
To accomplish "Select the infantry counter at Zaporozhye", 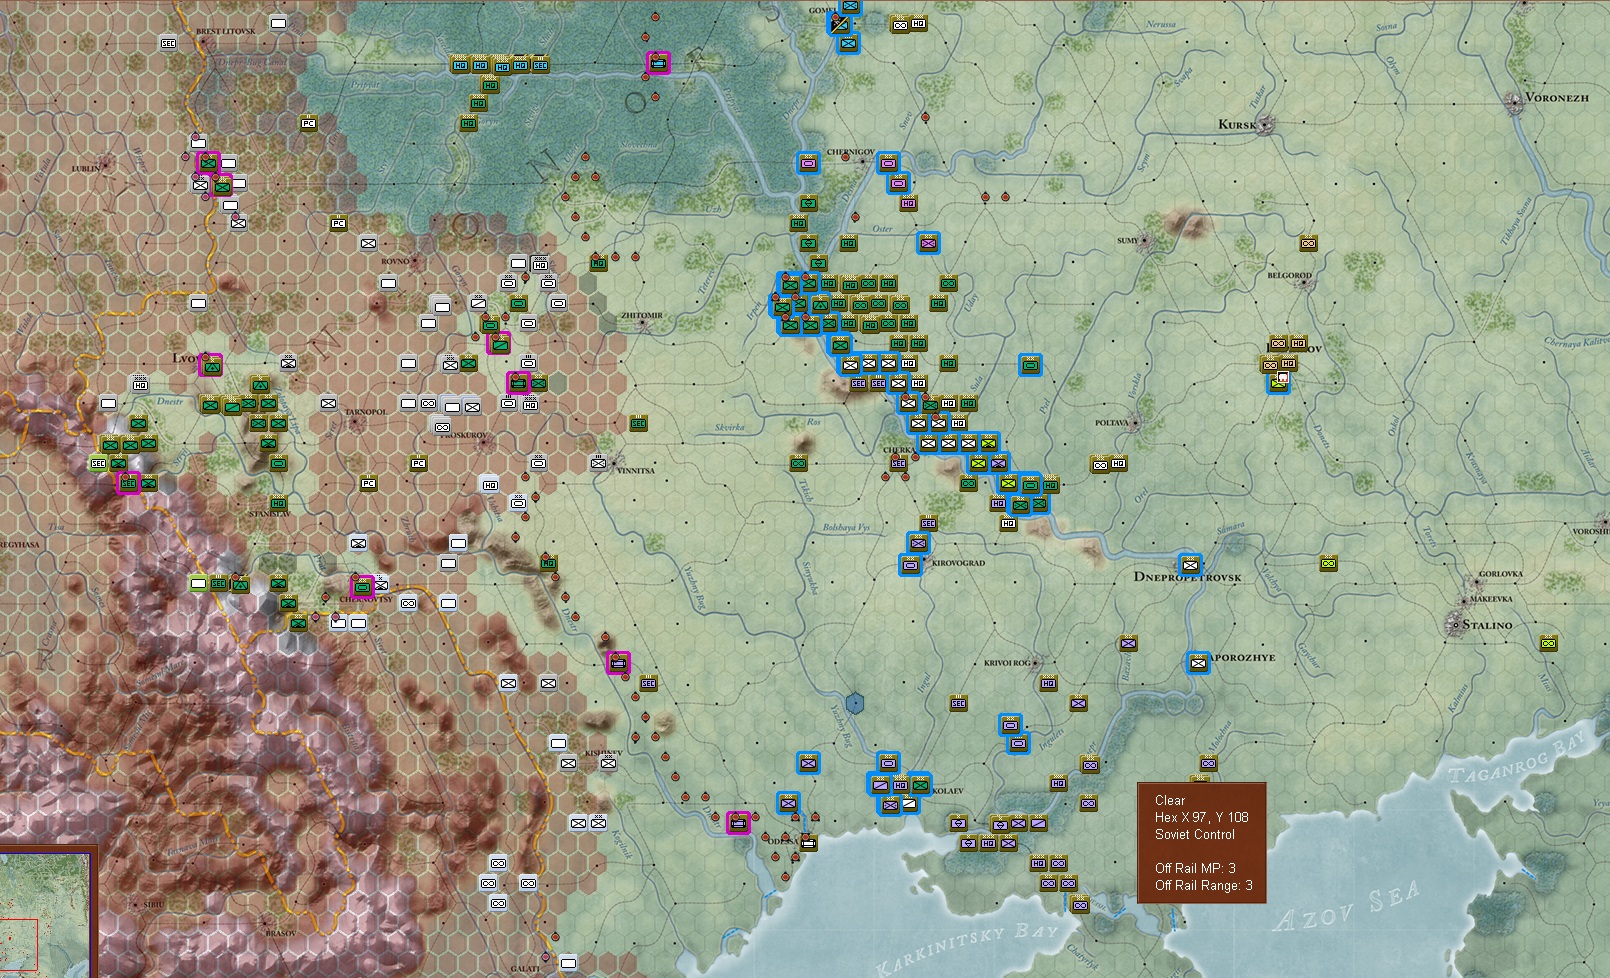I will click(1198, 662).
